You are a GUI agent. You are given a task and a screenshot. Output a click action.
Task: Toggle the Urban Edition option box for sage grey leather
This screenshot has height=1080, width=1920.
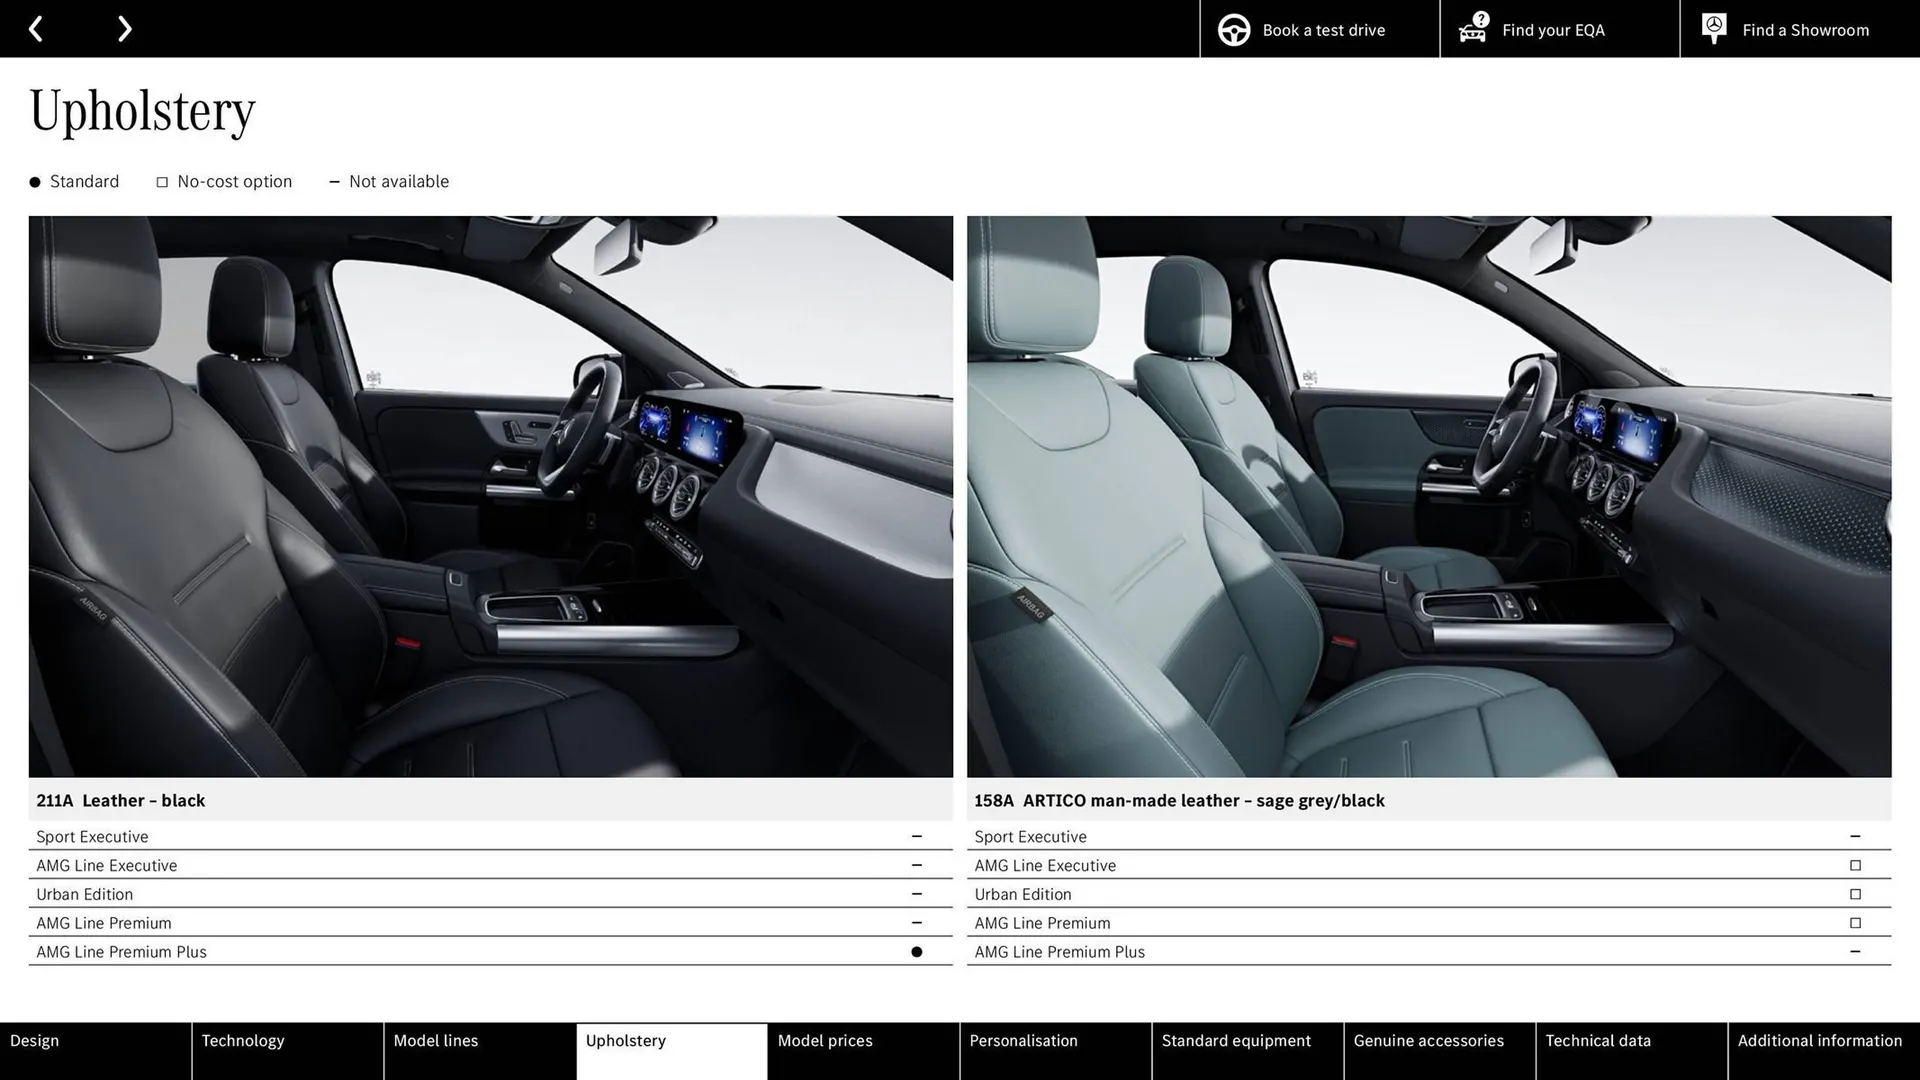(x=1856, y=894)
